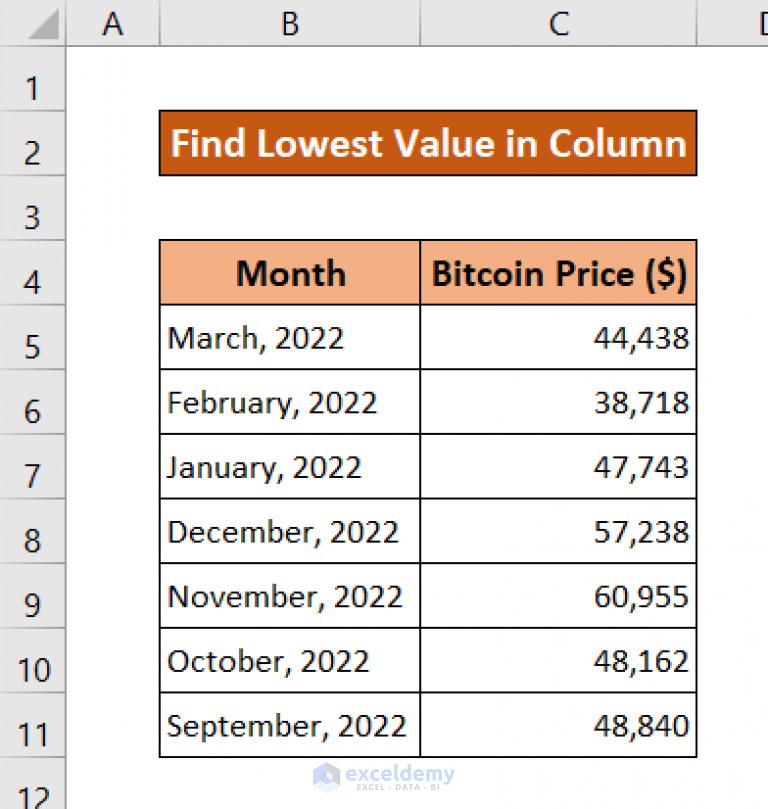Screen dimensions: 768x809
Task: Select row header 1
Action: pyautogui.click(x=32, y=88)
